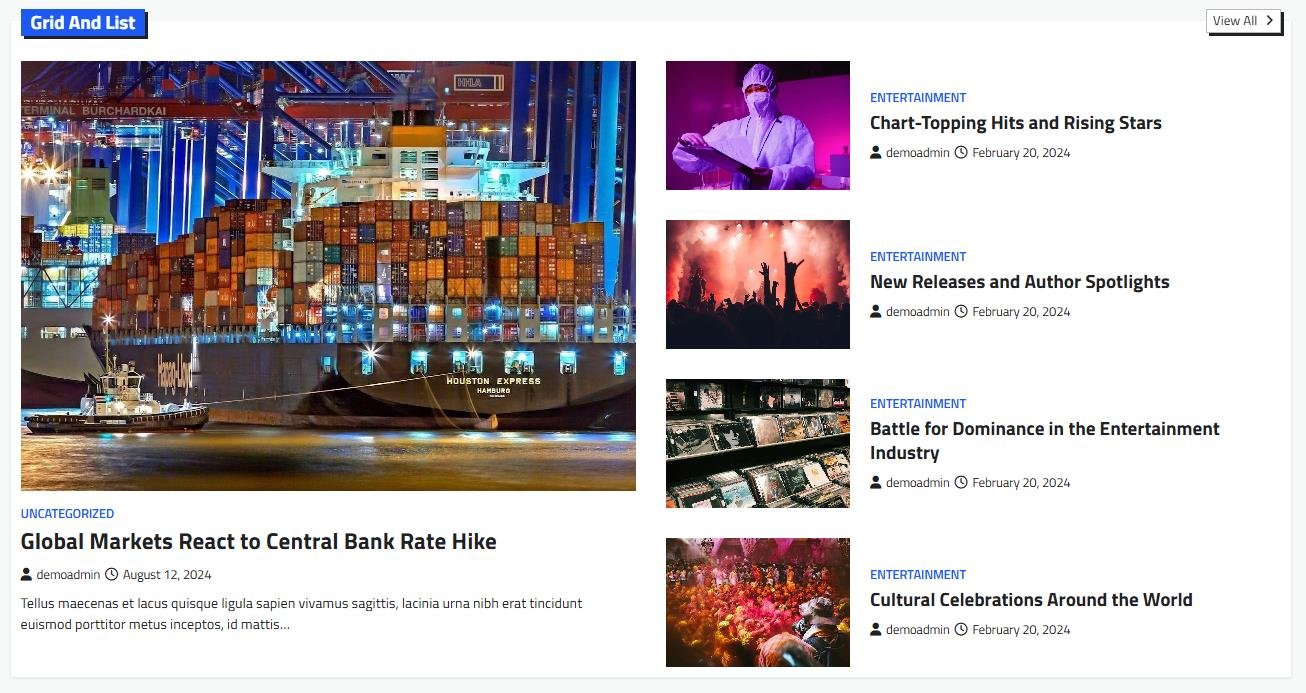Open the View All button
The image size is (1306, 693).
pos(1244,21)
